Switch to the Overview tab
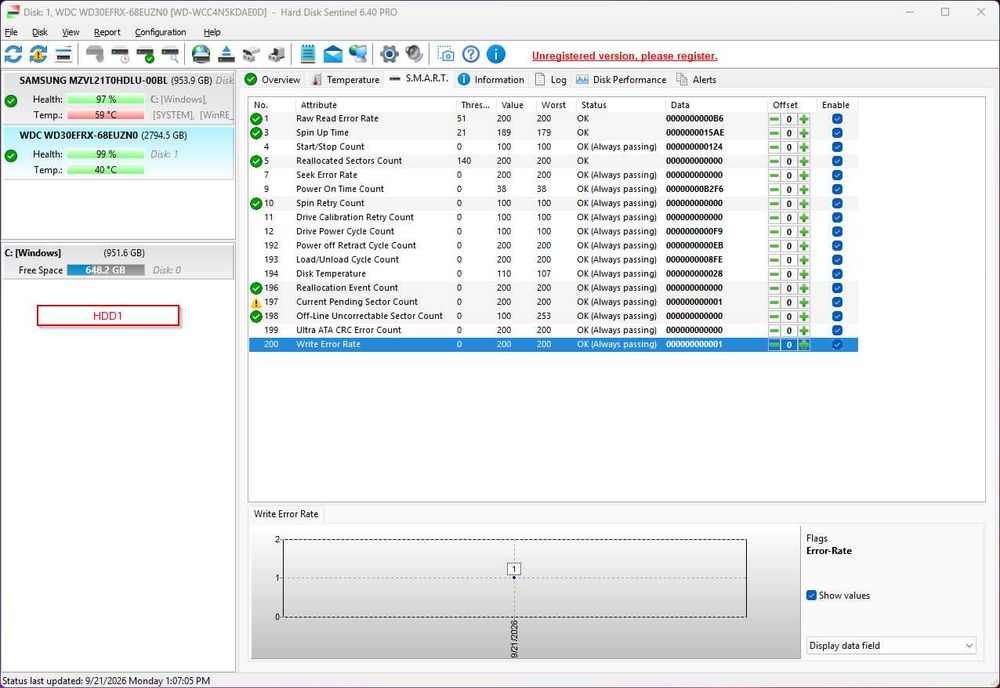Viewport: 1000px width, 688px height. click(x=272, y=79)
